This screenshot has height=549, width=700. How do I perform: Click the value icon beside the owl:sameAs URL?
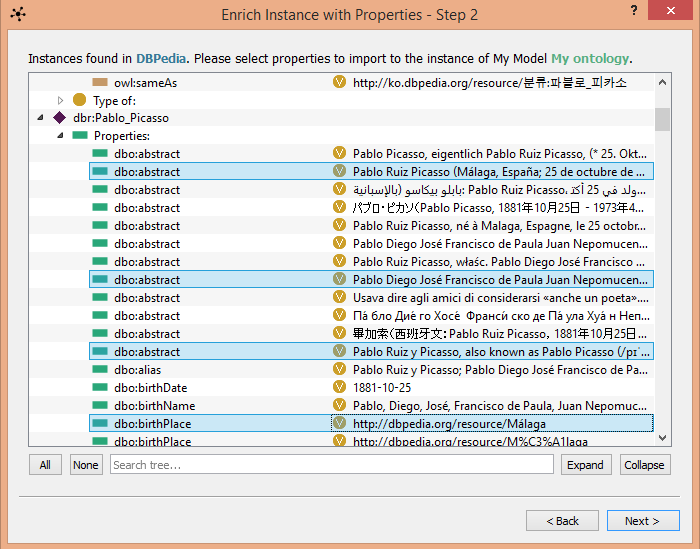coord(340,82)
